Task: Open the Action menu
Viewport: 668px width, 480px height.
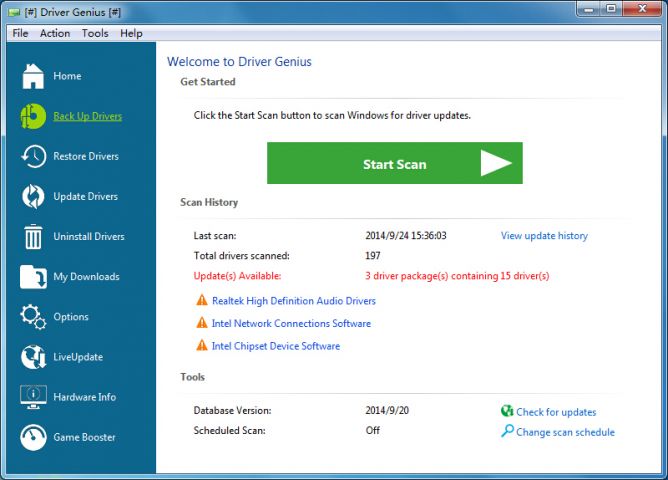Action: [55, 33]
